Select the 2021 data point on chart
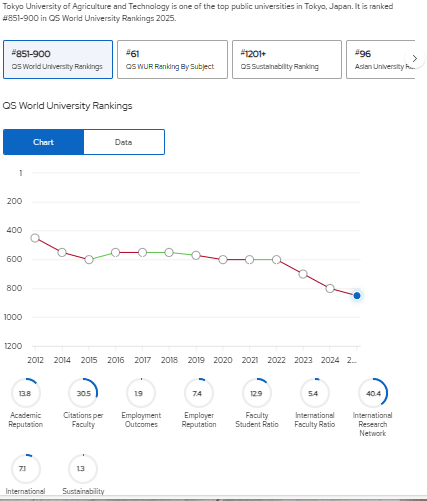The height and width of the screenshot is (501, 427). pyautogui.click(x=249, y=260)
